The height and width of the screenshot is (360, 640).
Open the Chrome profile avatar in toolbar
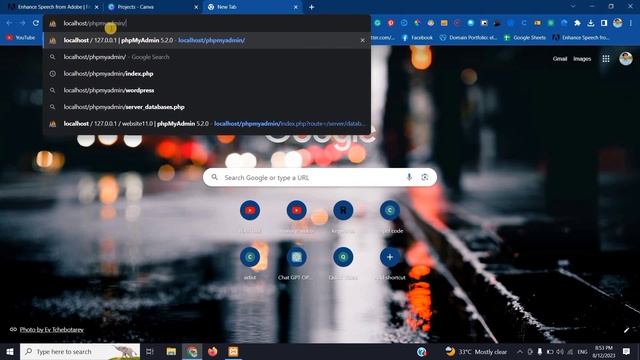(x=618, y=23)
